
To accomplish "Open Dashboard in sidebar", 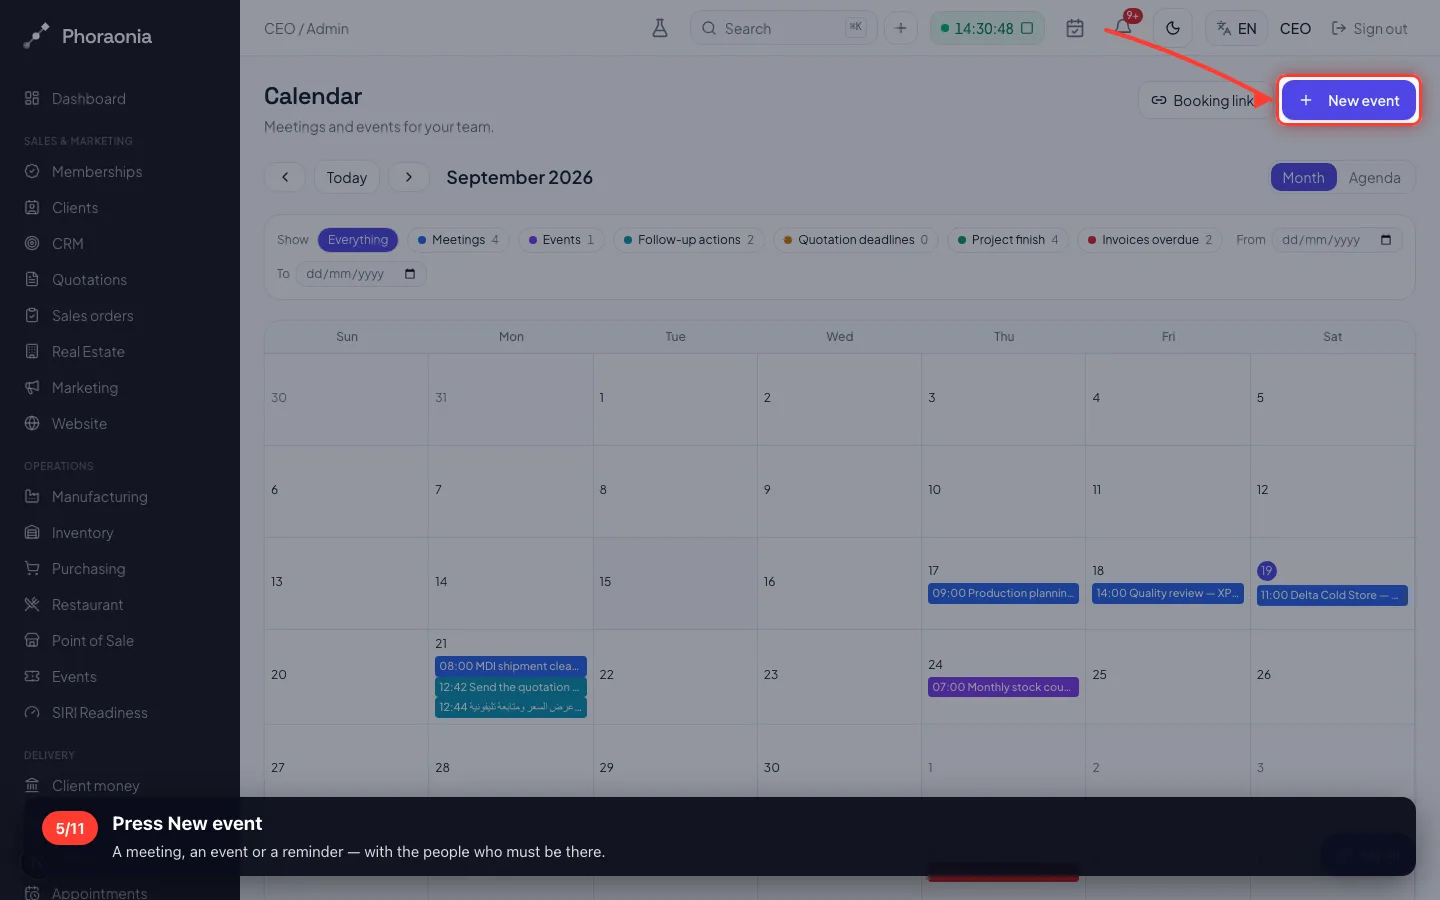I will click(120, 99).
